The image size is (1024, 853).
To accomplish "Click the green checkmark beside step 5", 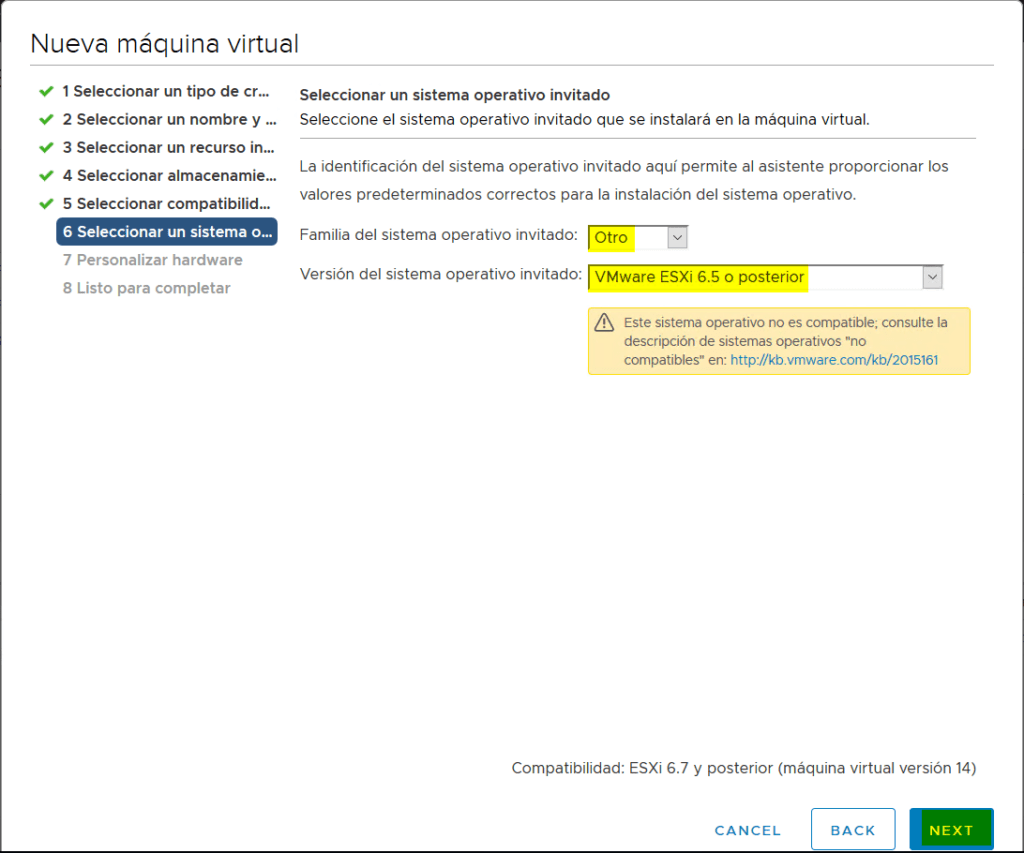I will 45,203.
